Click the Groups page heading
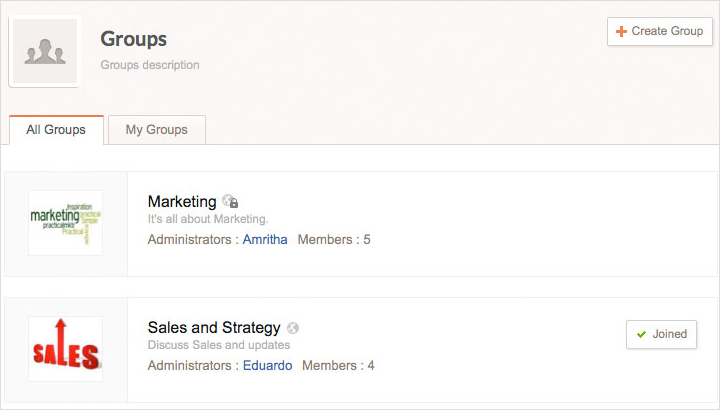Image resolution: width=720 pixels, height=410 pixels. click(x=133, y=39)
